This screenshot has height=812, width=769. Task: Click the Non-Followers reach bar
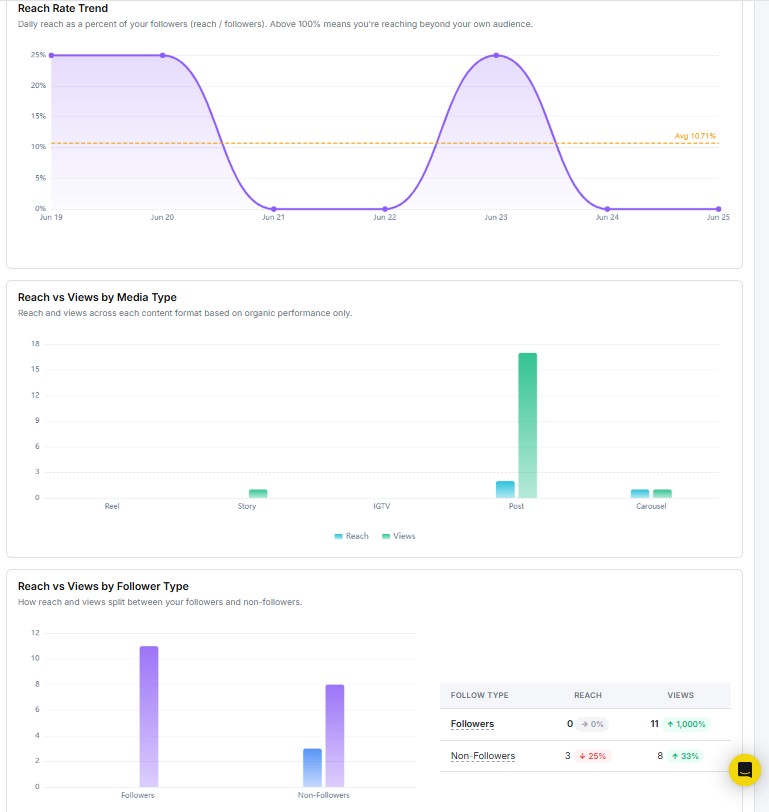click(312, 767)
